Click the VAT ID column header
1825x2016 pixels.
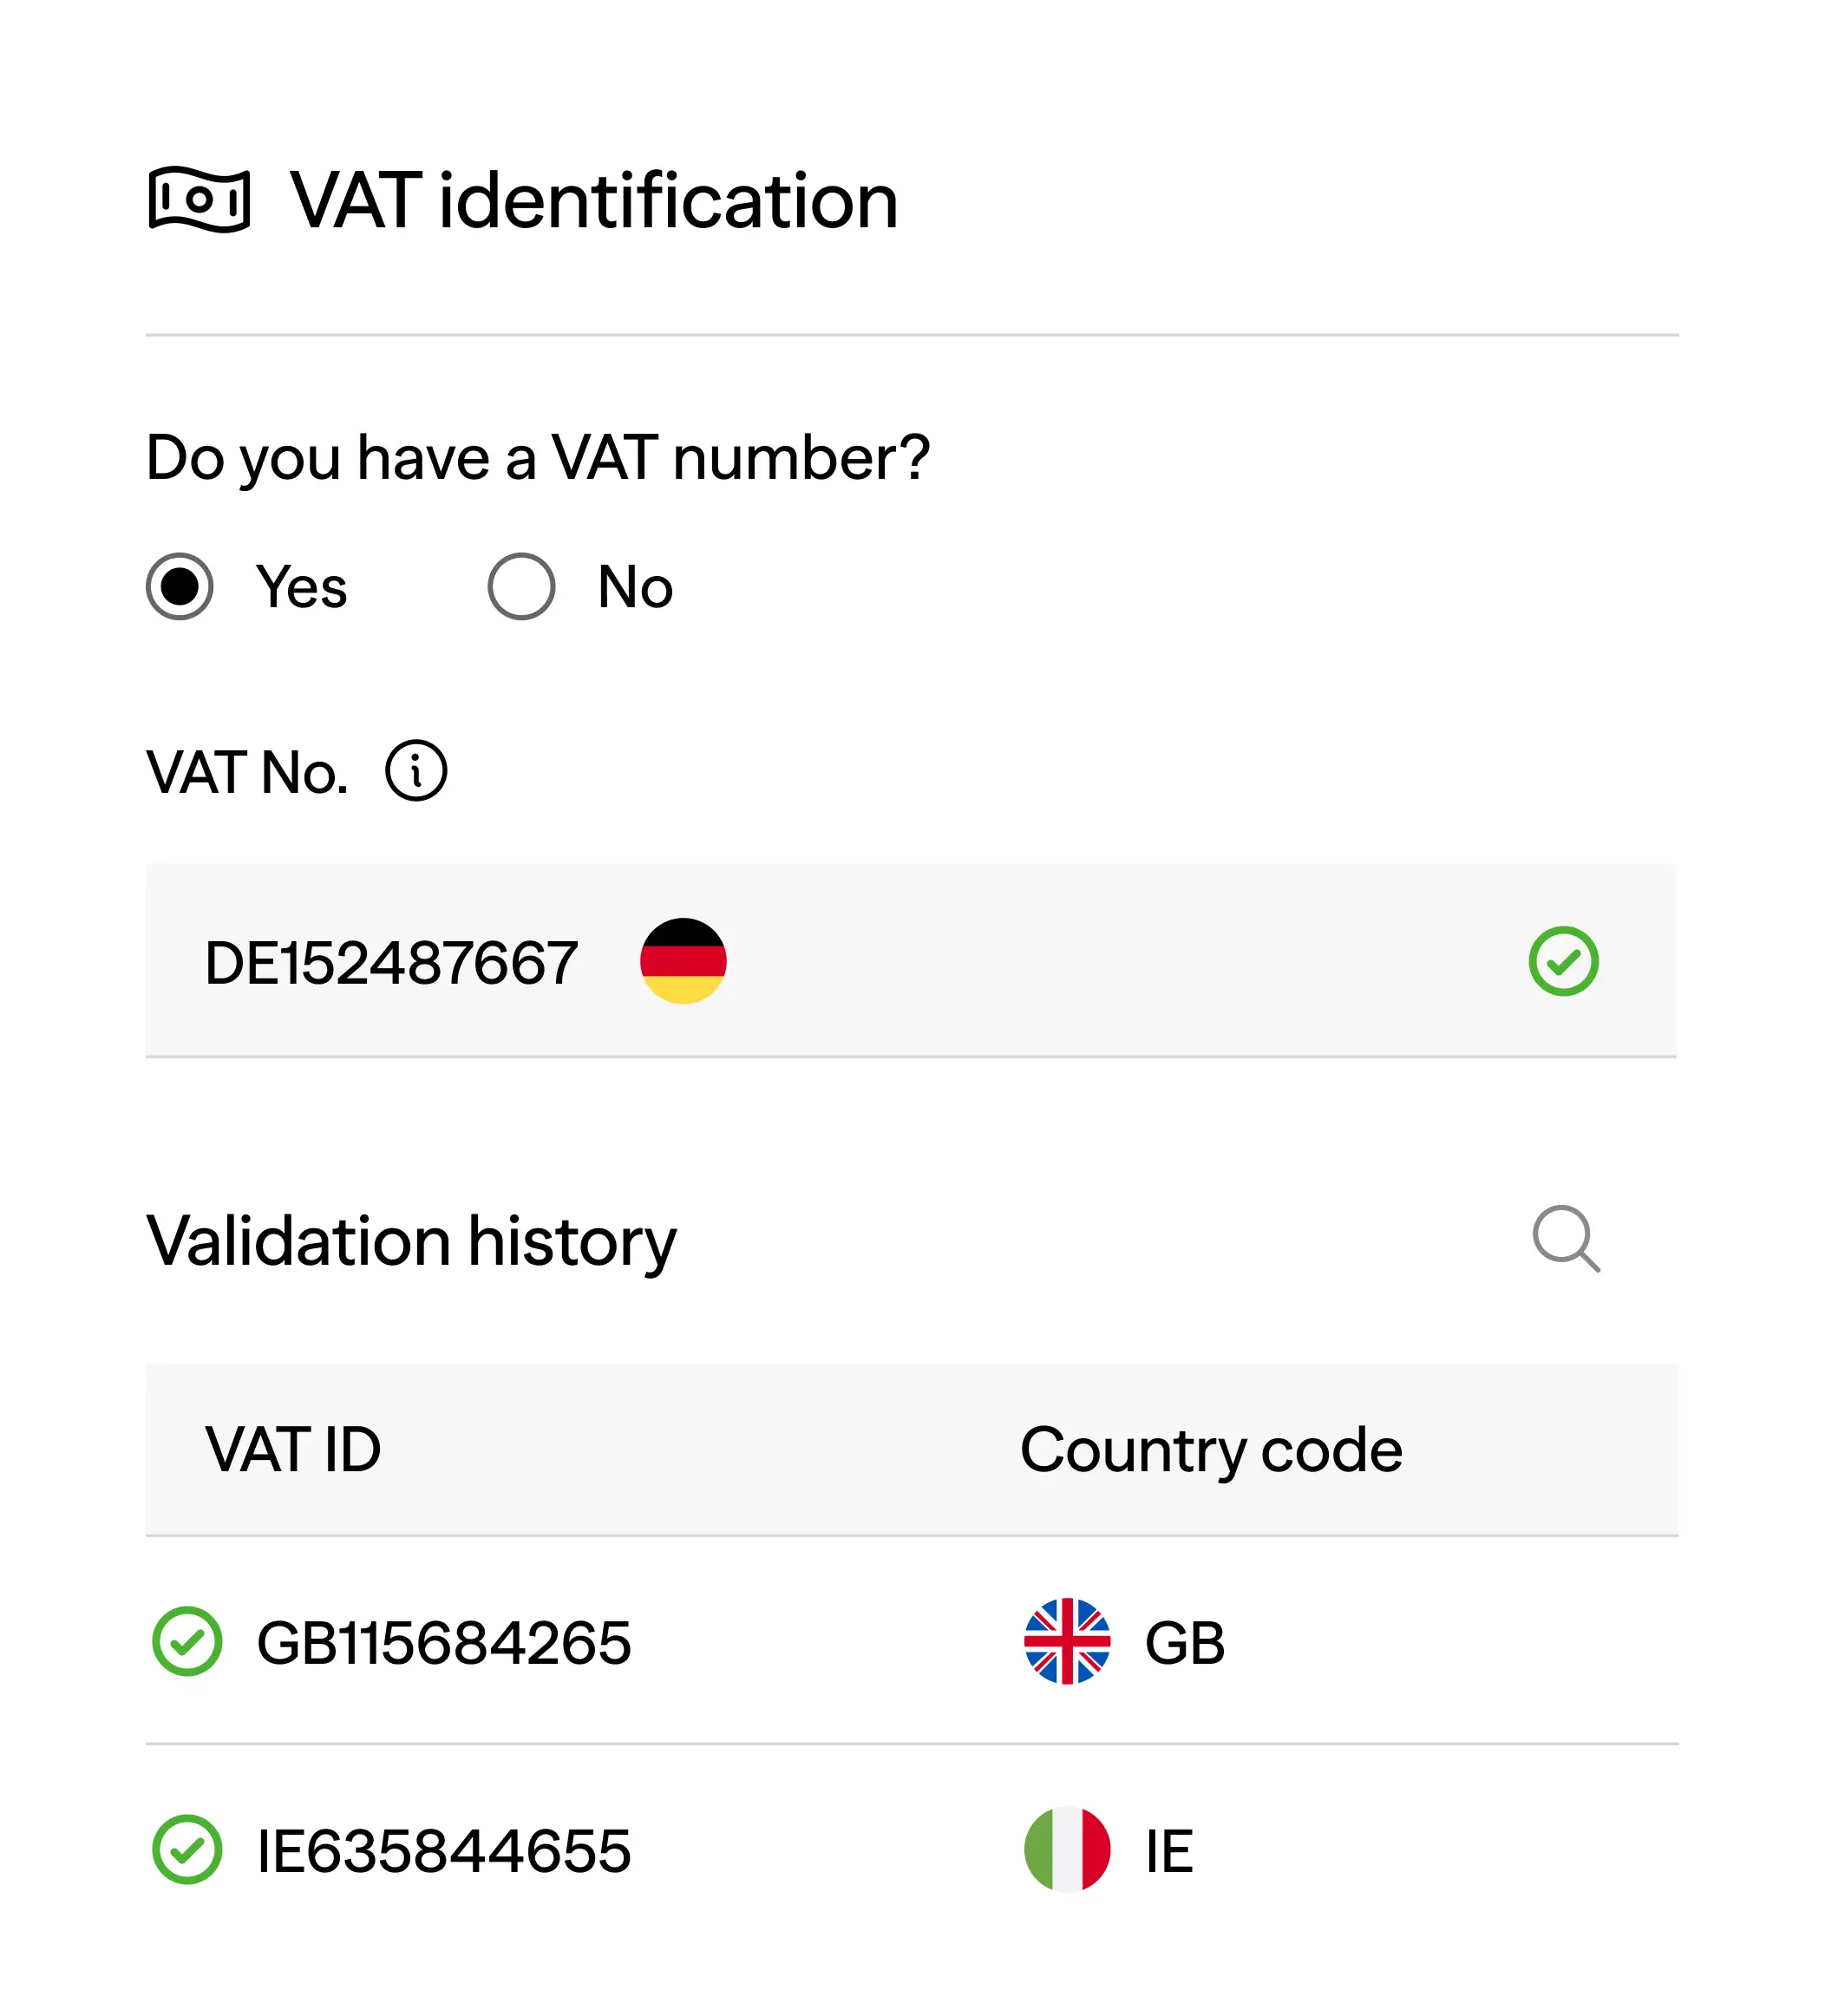[x=293, y=1449]
